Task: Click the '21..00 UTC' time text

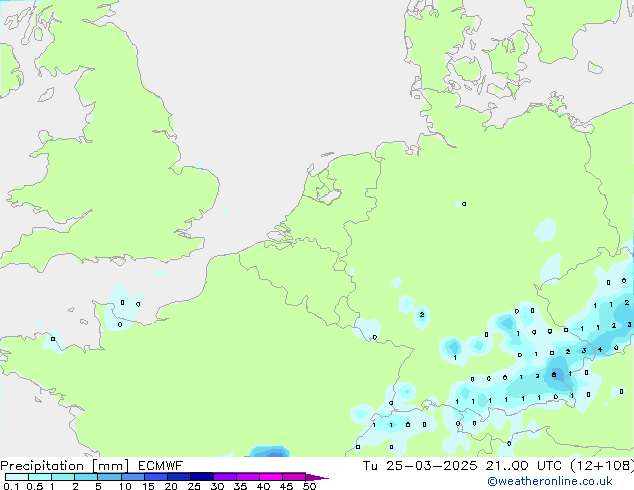Action: pyautogui.click(x=524, y=466)
